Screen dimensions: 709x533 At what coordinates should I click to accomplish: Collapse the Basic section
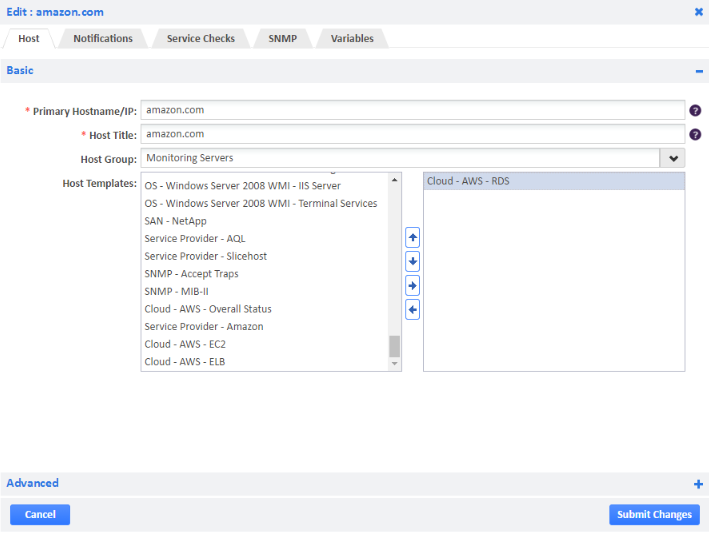coord(699,71)
